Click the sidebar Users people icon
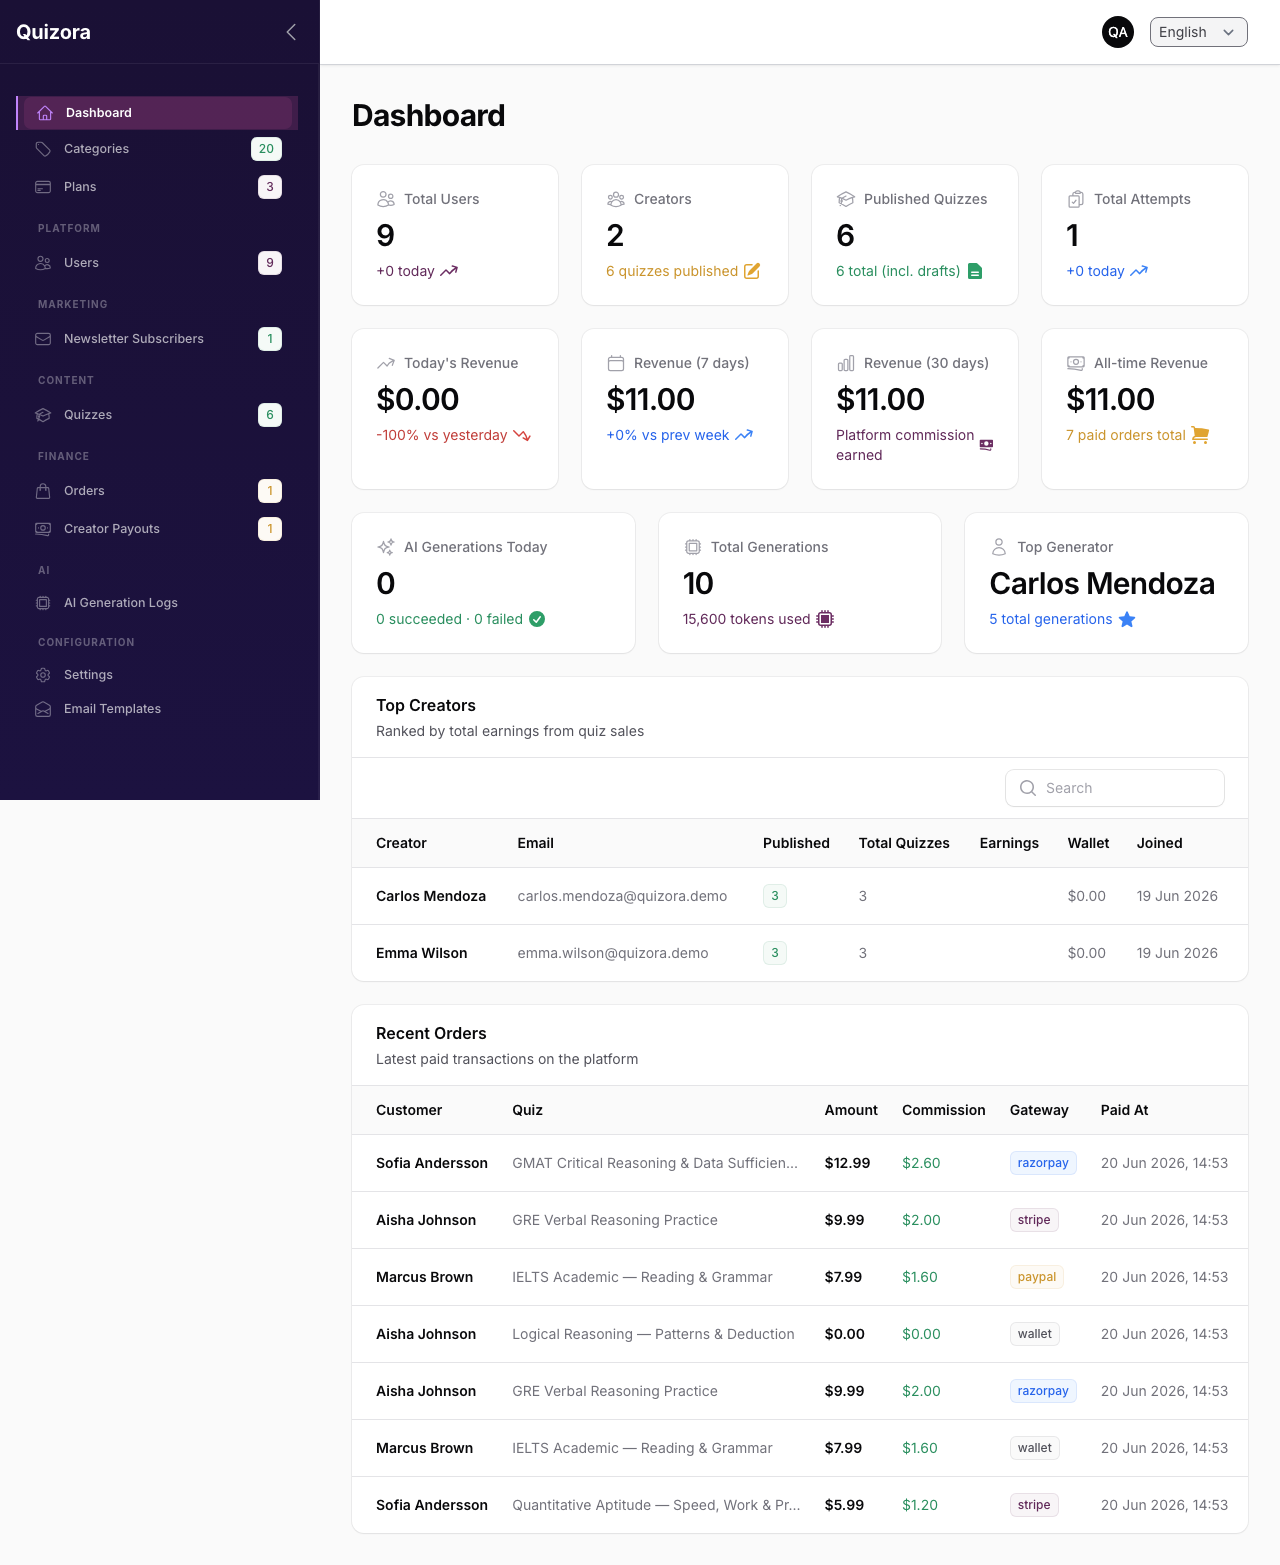 43,263
